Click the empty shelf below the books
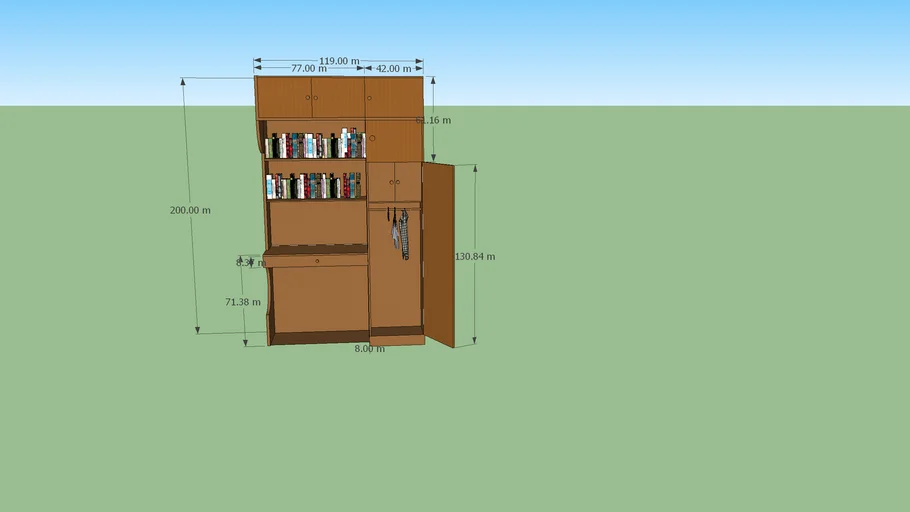 pyautogui.click(x=318, y=222)
